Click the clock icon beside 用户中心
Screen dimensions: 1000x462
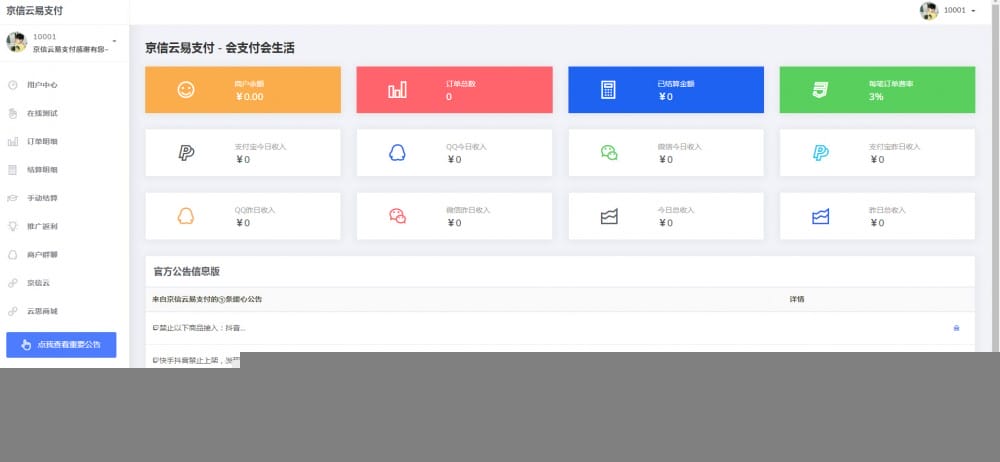pyautogui.click(x=13, y=85)
